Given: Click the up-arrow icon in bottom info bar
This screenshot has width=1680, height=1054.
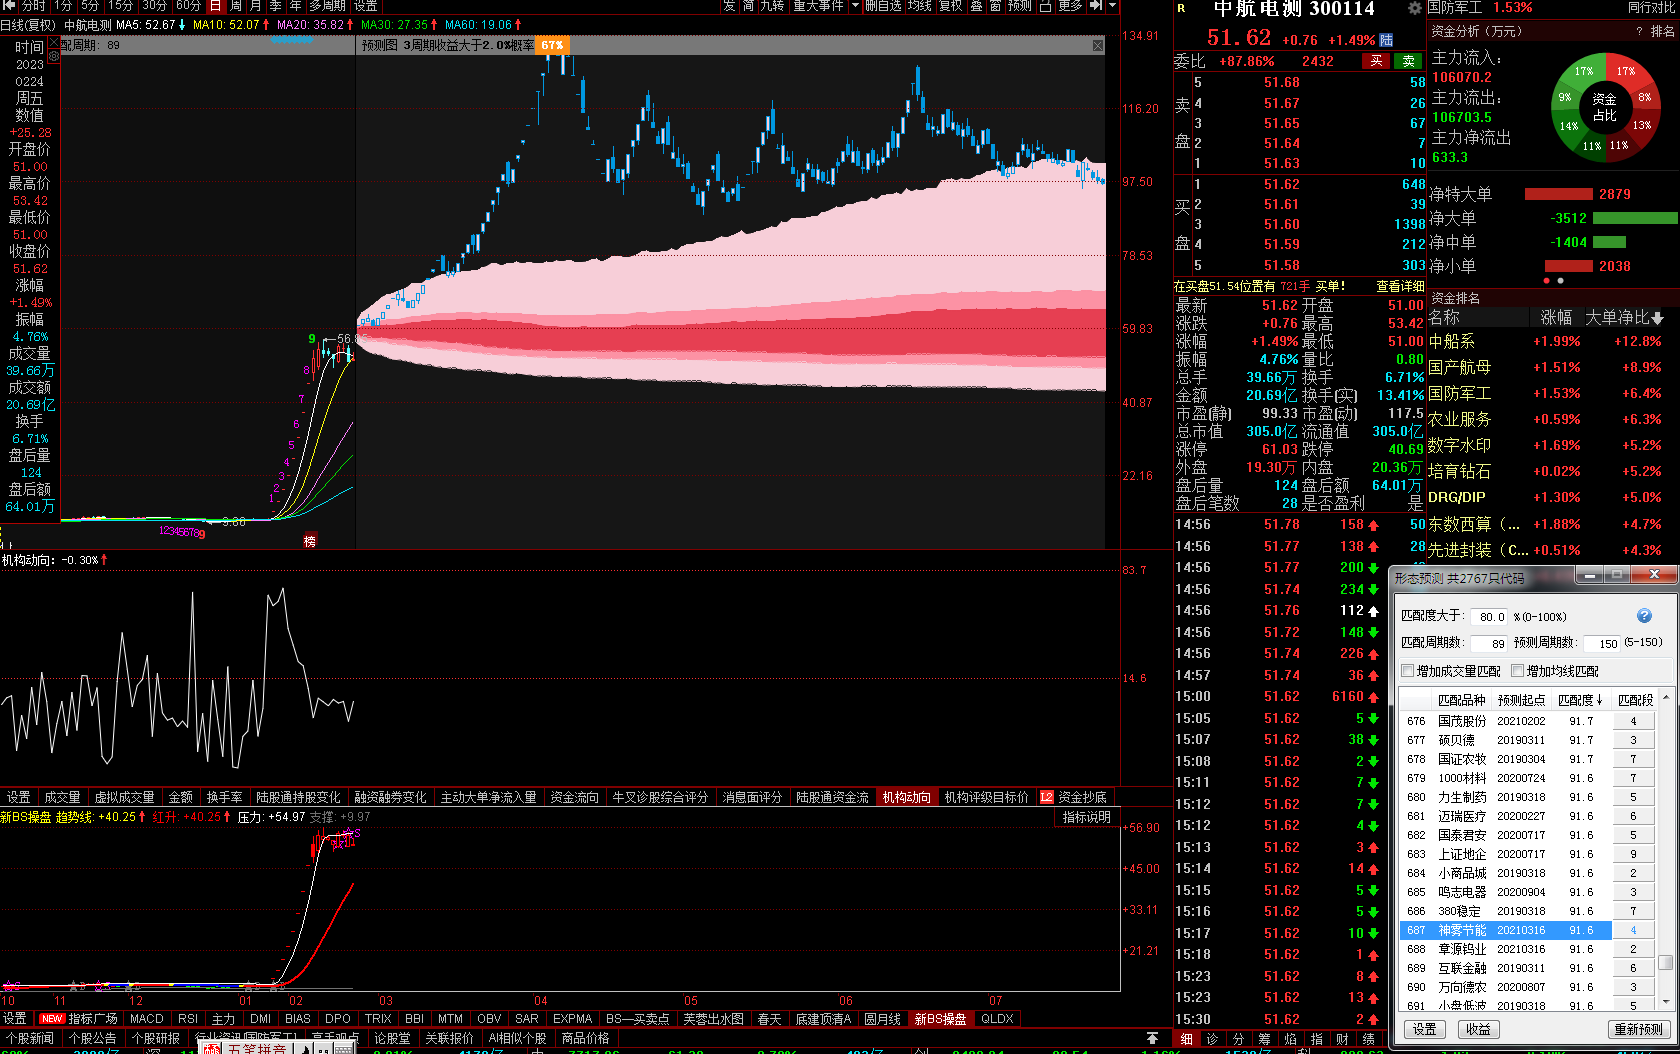Looking at the screenshot, I should 1152,1039.
